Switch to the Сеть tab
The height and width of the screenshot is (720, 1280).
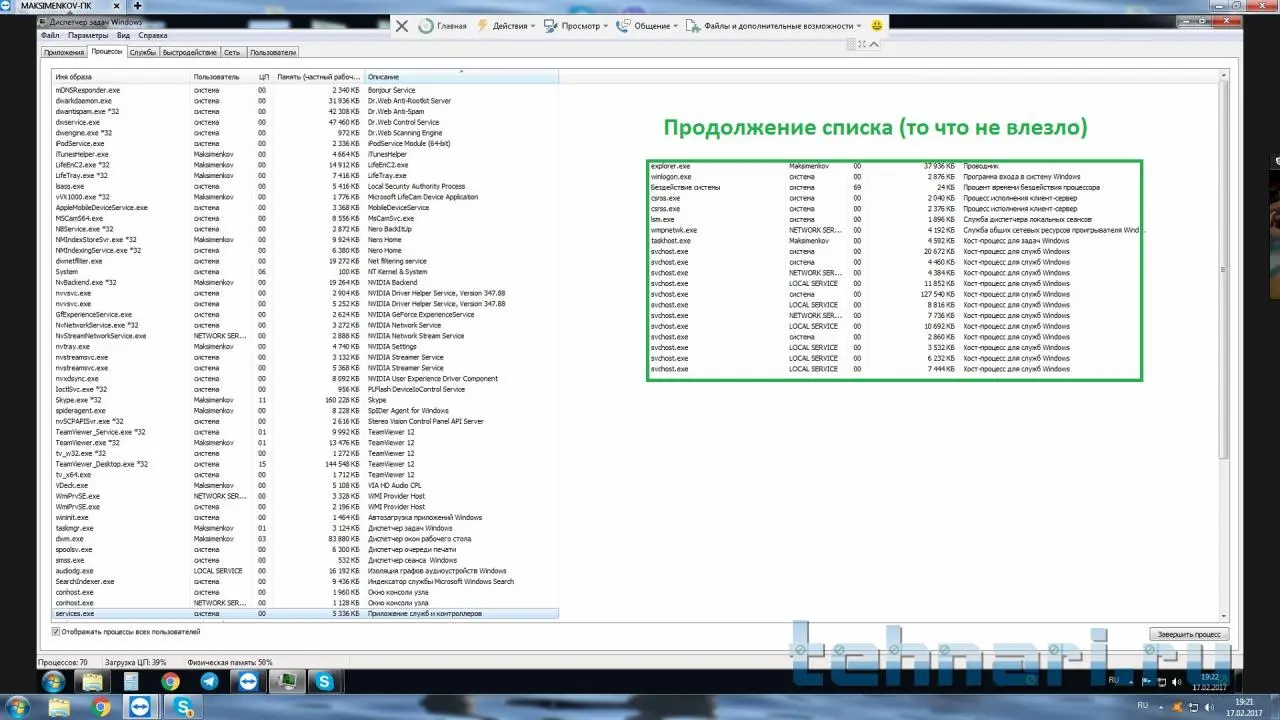(x=232, y=52)
